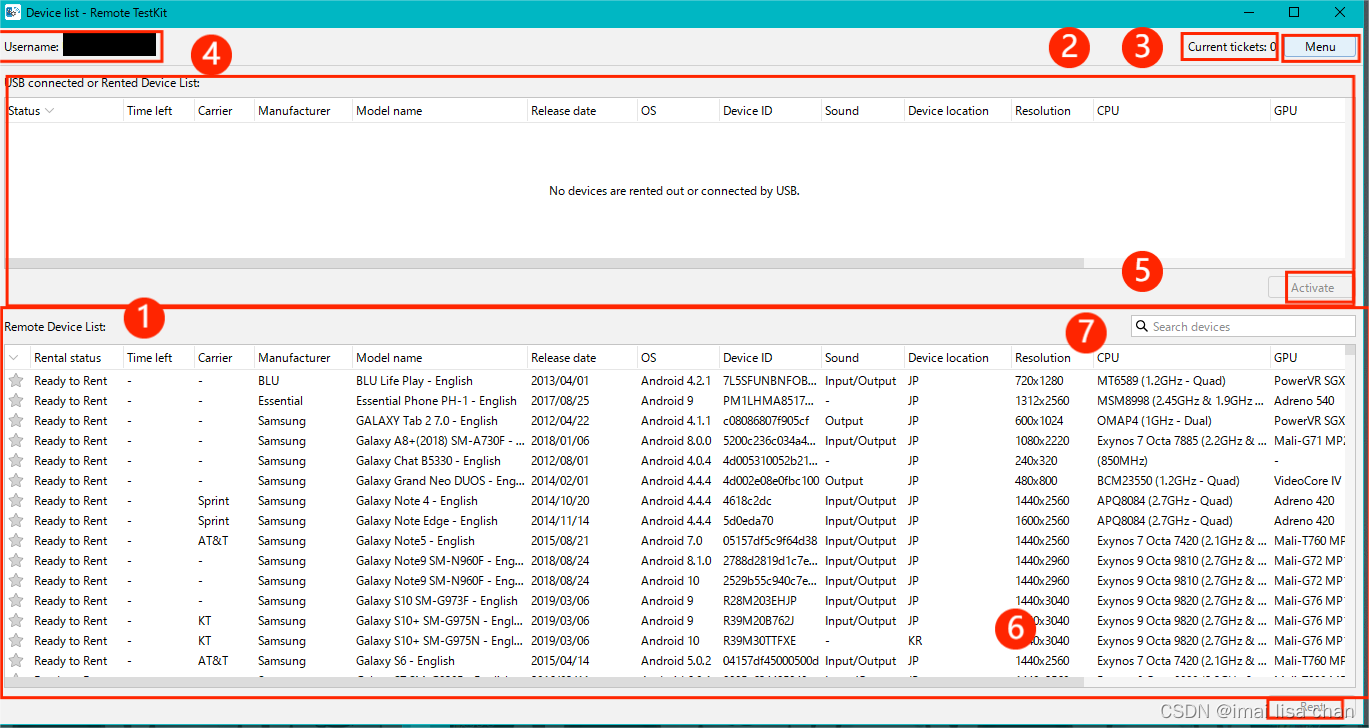This screenshot has width=1369, height=728.
Task: Star the BLU Life Play device as favorite
Action: click(x=16, y=380)
